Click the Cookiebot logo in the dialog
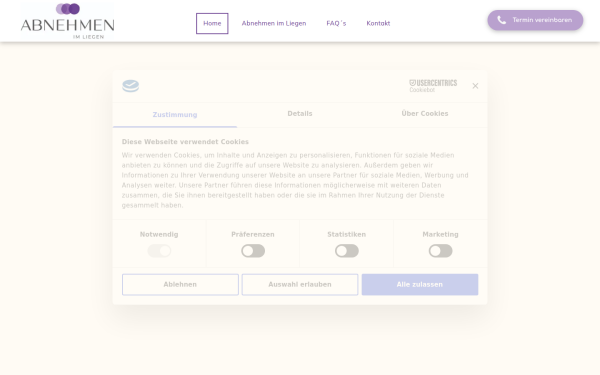The image size is (600, 375). [130, 86]
